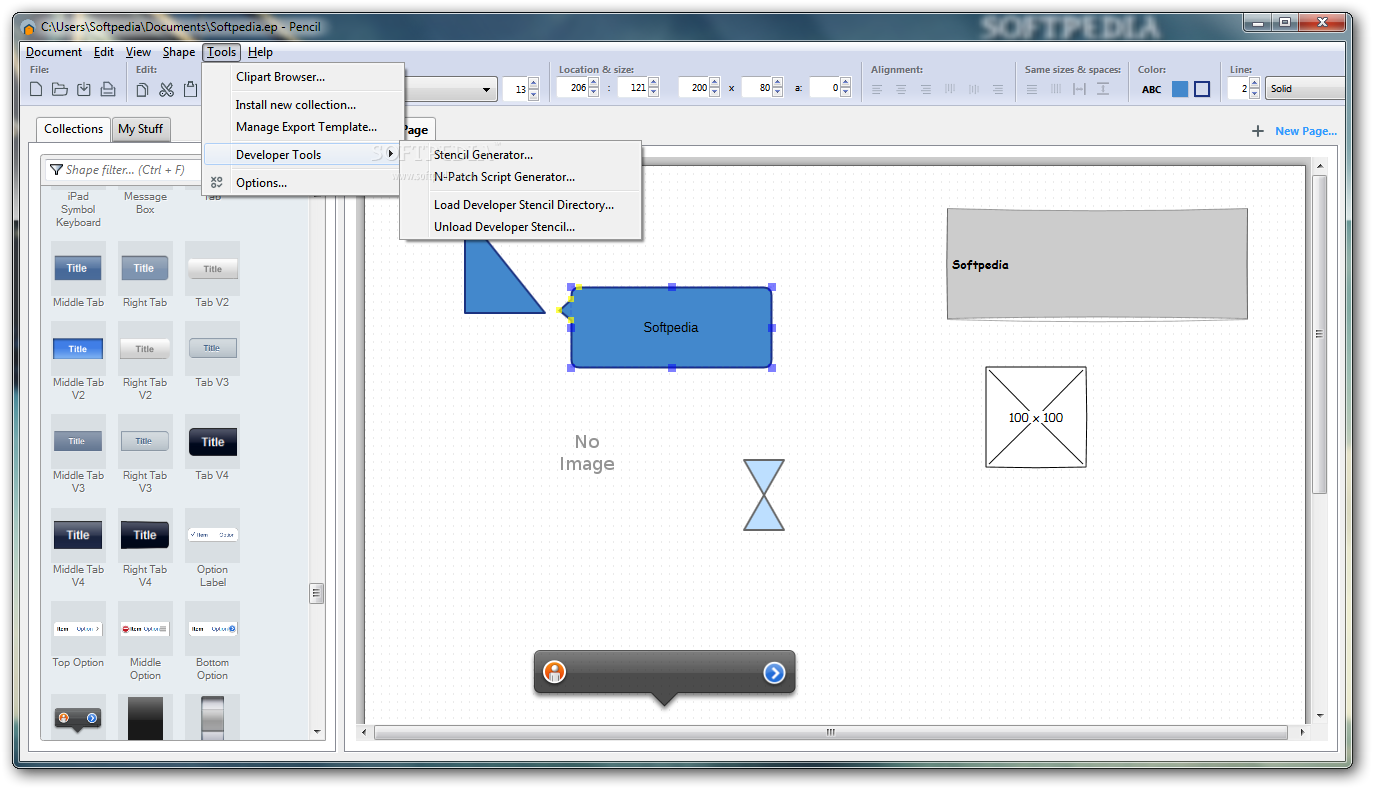Open the font family dropdown arrow
Image resolution: width=1373 pixels, height=789 pixels.
[487, 89]
